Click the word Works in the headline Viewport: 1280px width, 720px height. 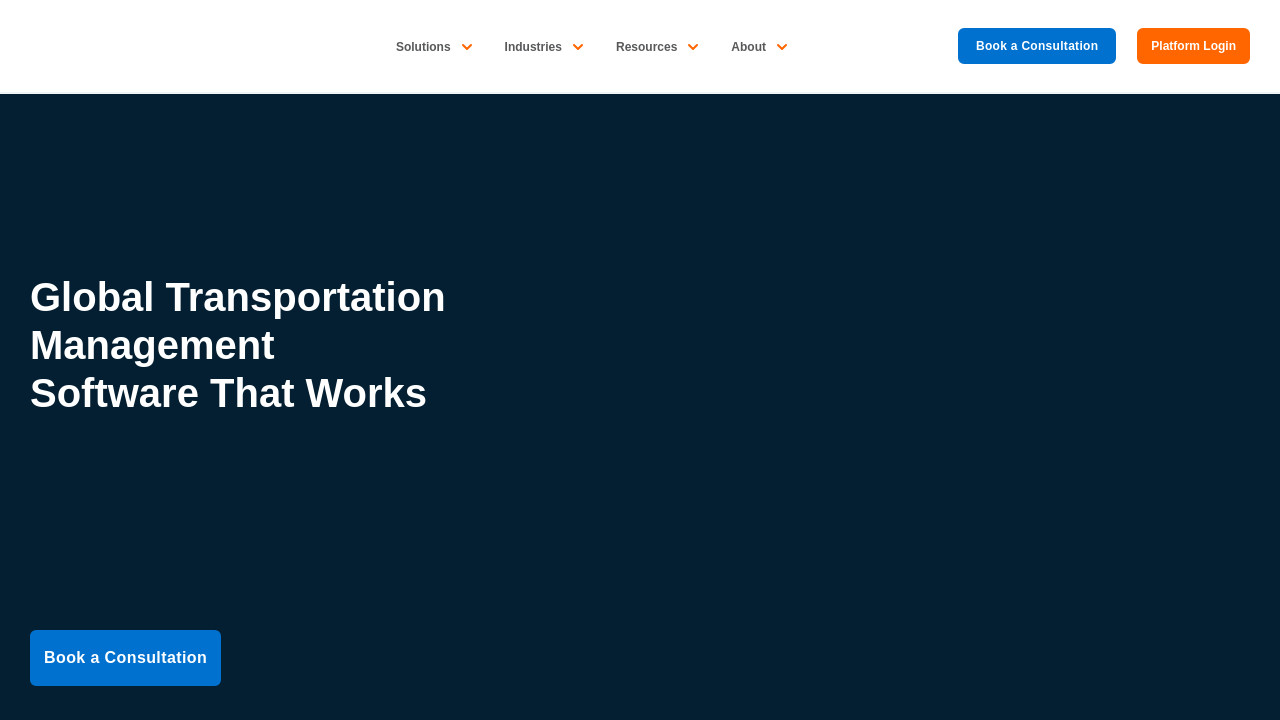pos(366,393)
